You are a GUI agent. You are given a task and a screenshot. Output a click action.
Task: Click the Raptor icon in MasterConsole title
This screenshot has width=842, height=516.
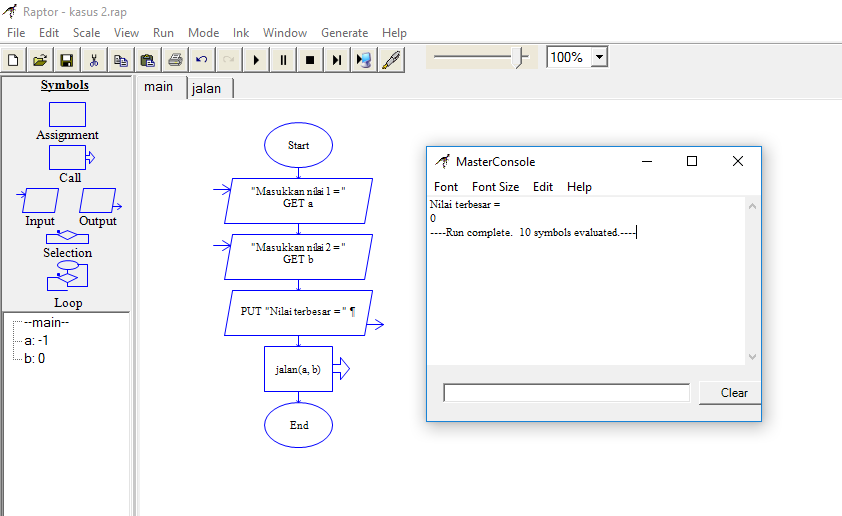442,161
